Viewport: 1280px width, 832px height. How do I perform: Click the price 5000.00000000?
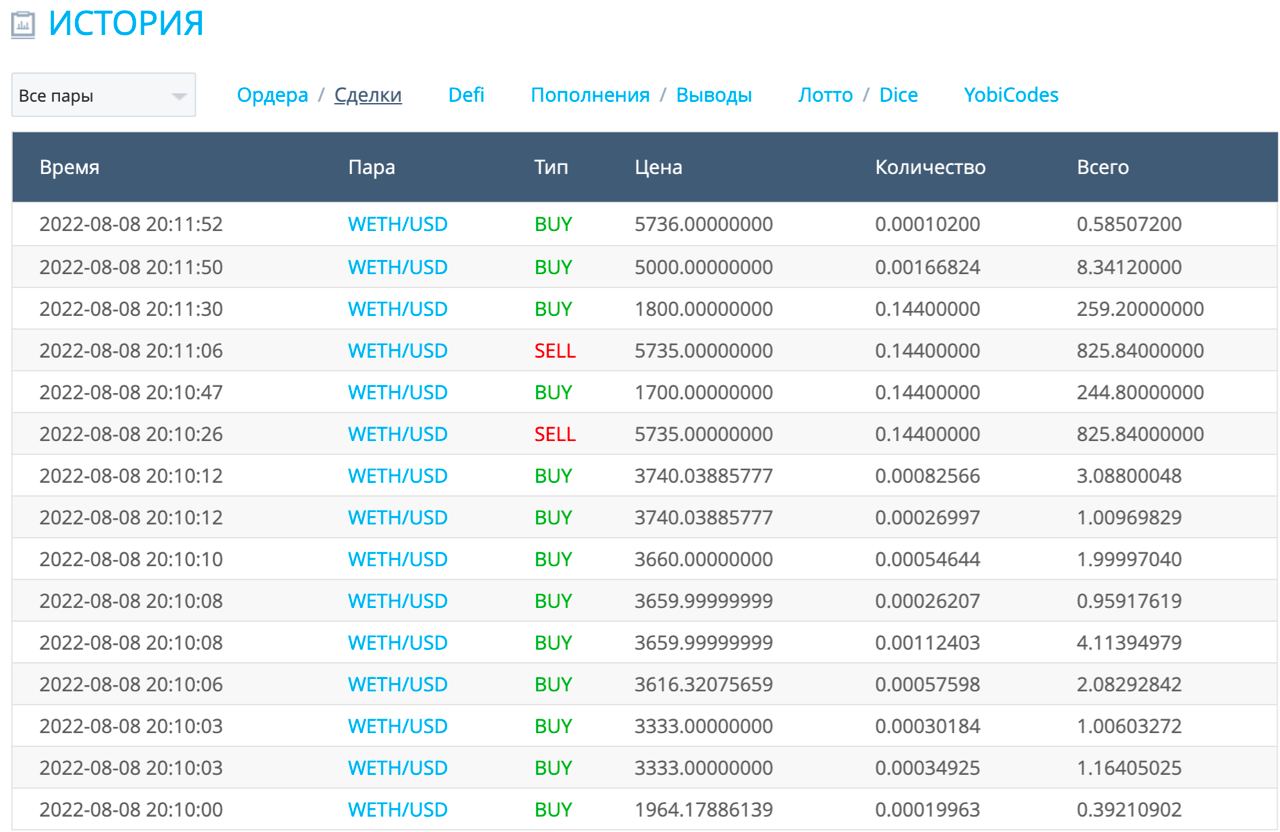point(704,266)
